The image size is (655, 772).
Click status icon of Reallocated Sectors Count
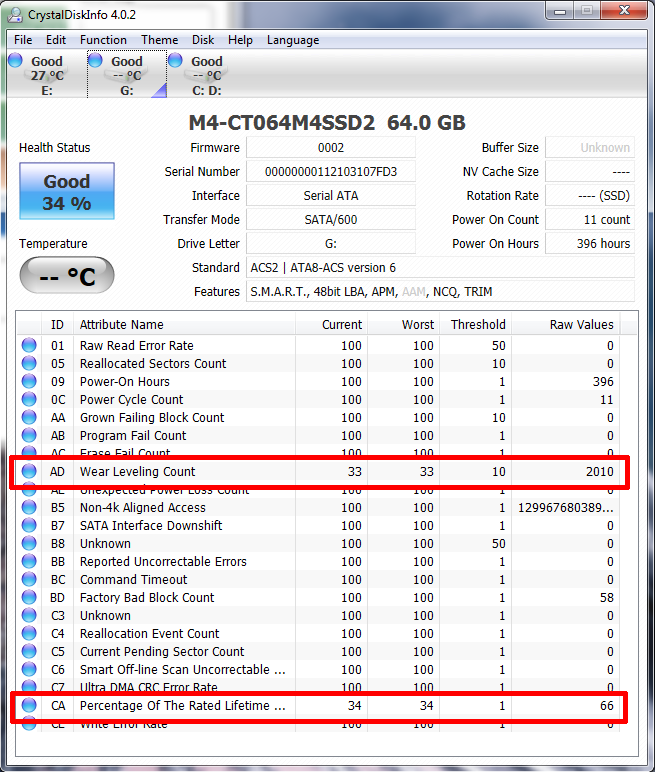[29, 363]
